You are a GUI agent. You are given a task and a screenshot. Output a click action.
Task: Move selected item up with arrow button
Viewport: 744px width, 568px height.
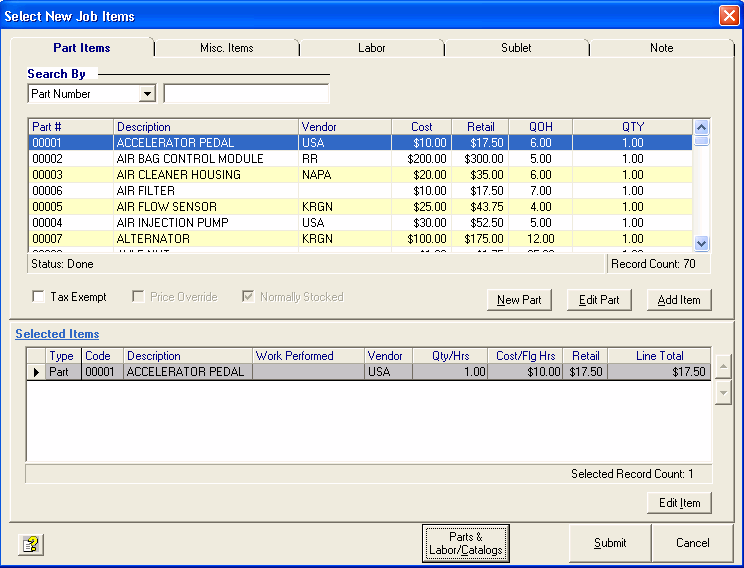724,366
